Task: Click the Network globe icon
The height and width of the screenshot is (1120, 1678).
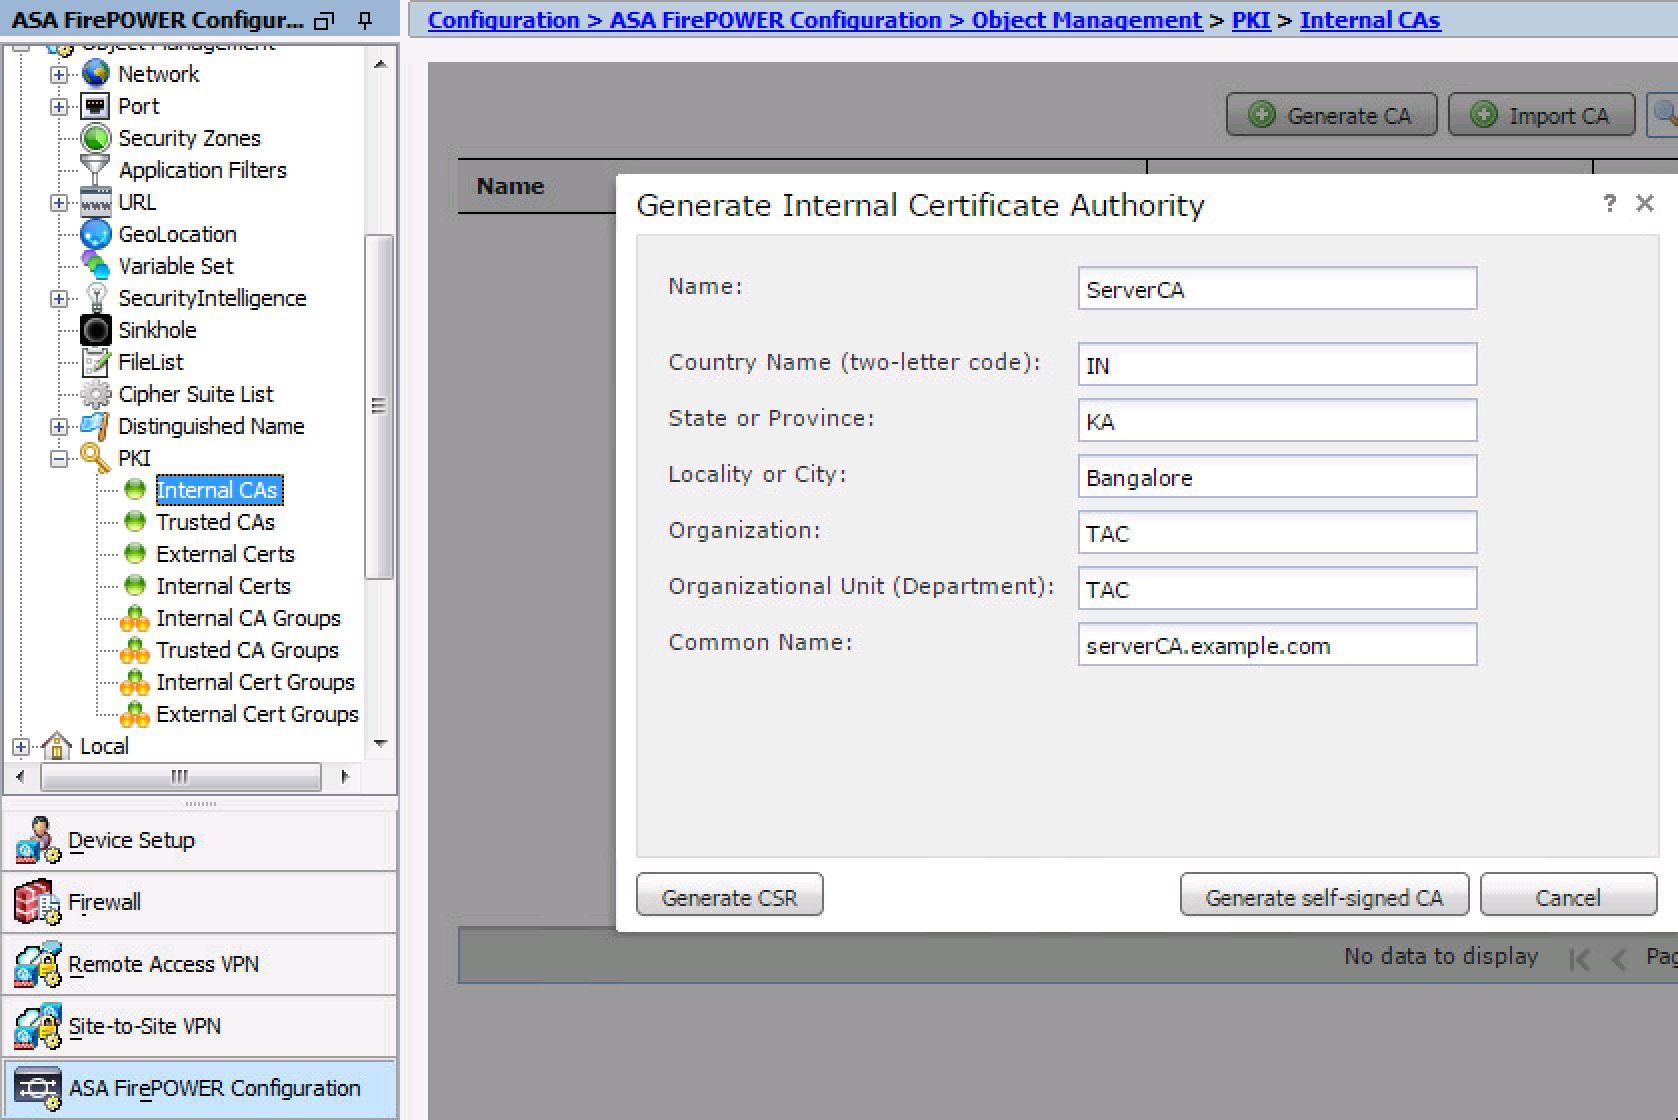Action: [96, 74]
